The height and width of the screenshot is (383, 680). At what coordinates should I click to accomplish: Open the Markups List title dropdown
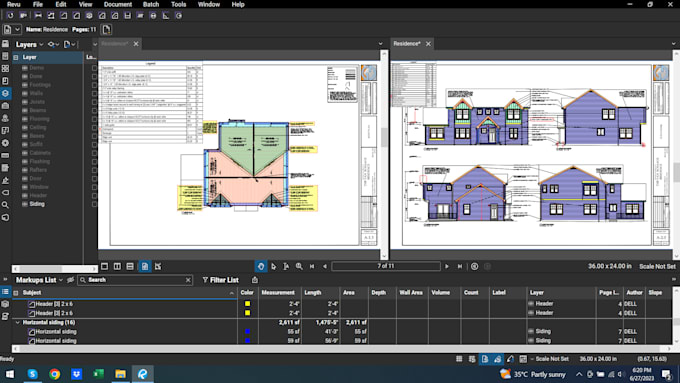(x=61, y=280)
